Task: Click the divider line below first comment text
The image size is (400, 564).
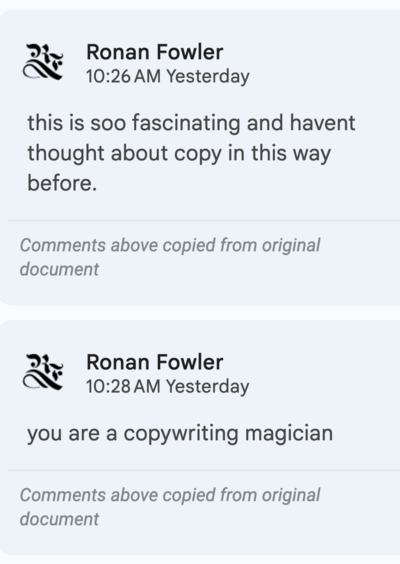Action: pos(204,220)
